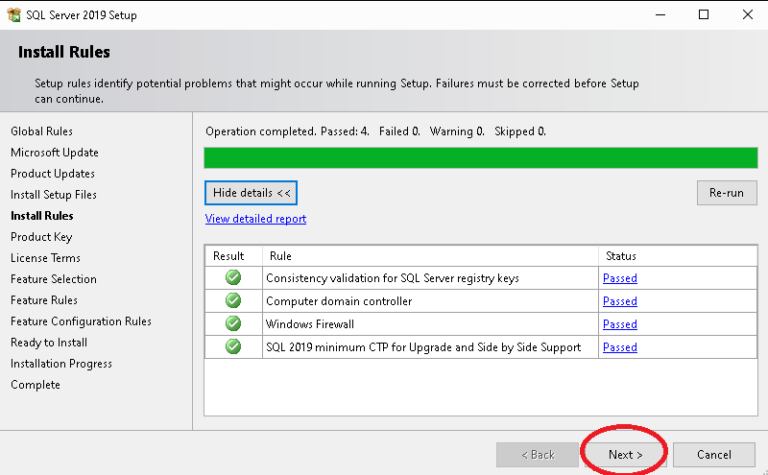Open Passed status for SQL 2019 minimum CTP
This screenshot has width=768, height=475.
pos(620,347)
